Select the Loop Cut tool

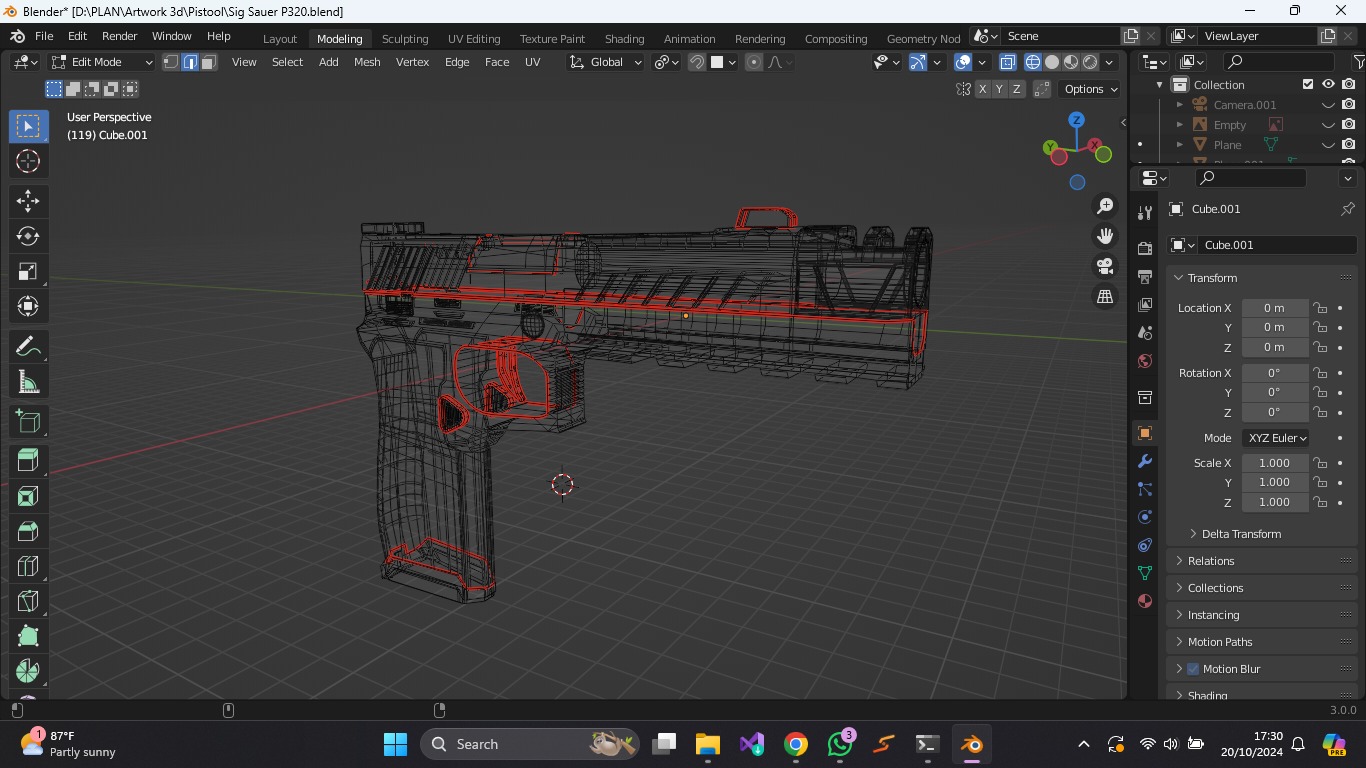click(x=28, y=566)
